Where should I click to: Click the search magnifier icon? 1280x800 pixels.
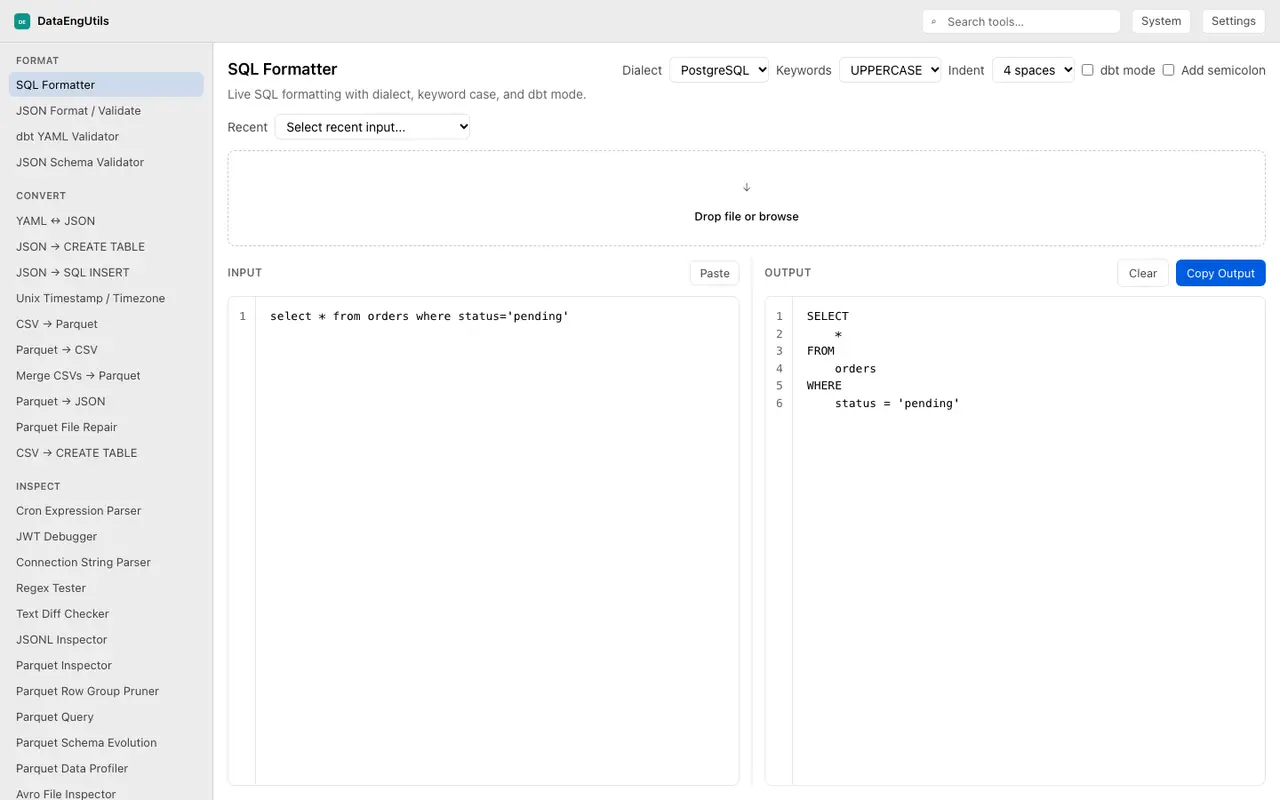[934, 22]
